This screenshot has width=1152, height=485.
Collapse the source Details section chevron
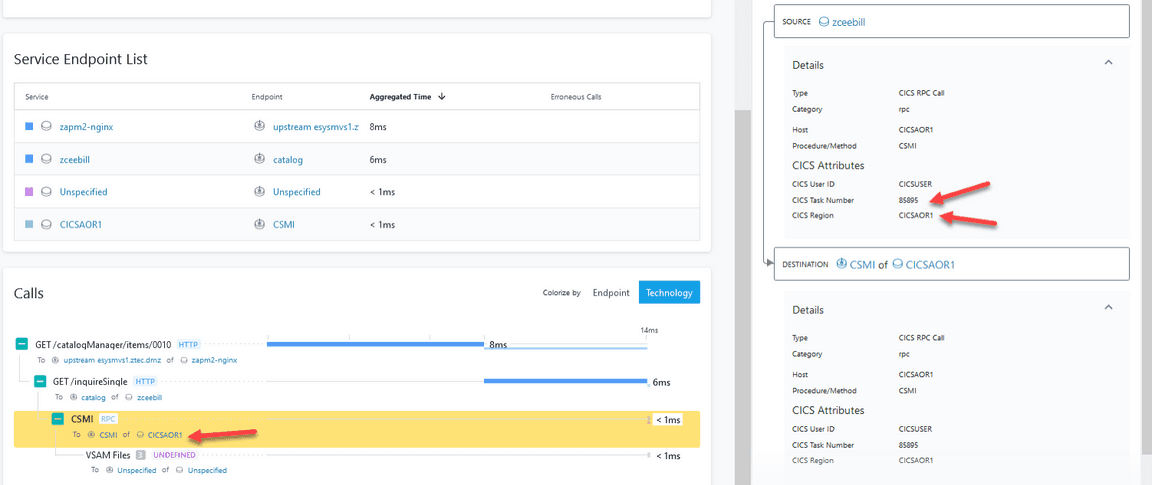click(1108, 63)
